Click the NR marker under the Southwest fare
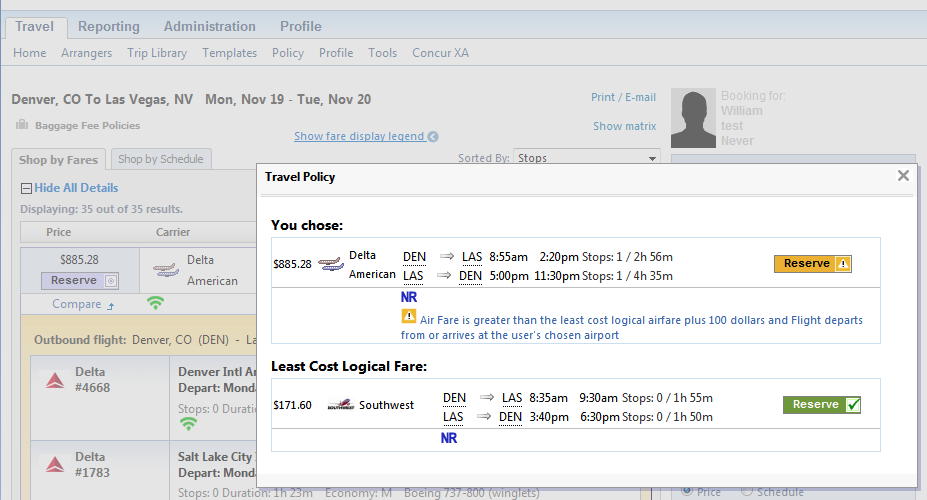The image size is (927, 500). [x=449, y=438]
